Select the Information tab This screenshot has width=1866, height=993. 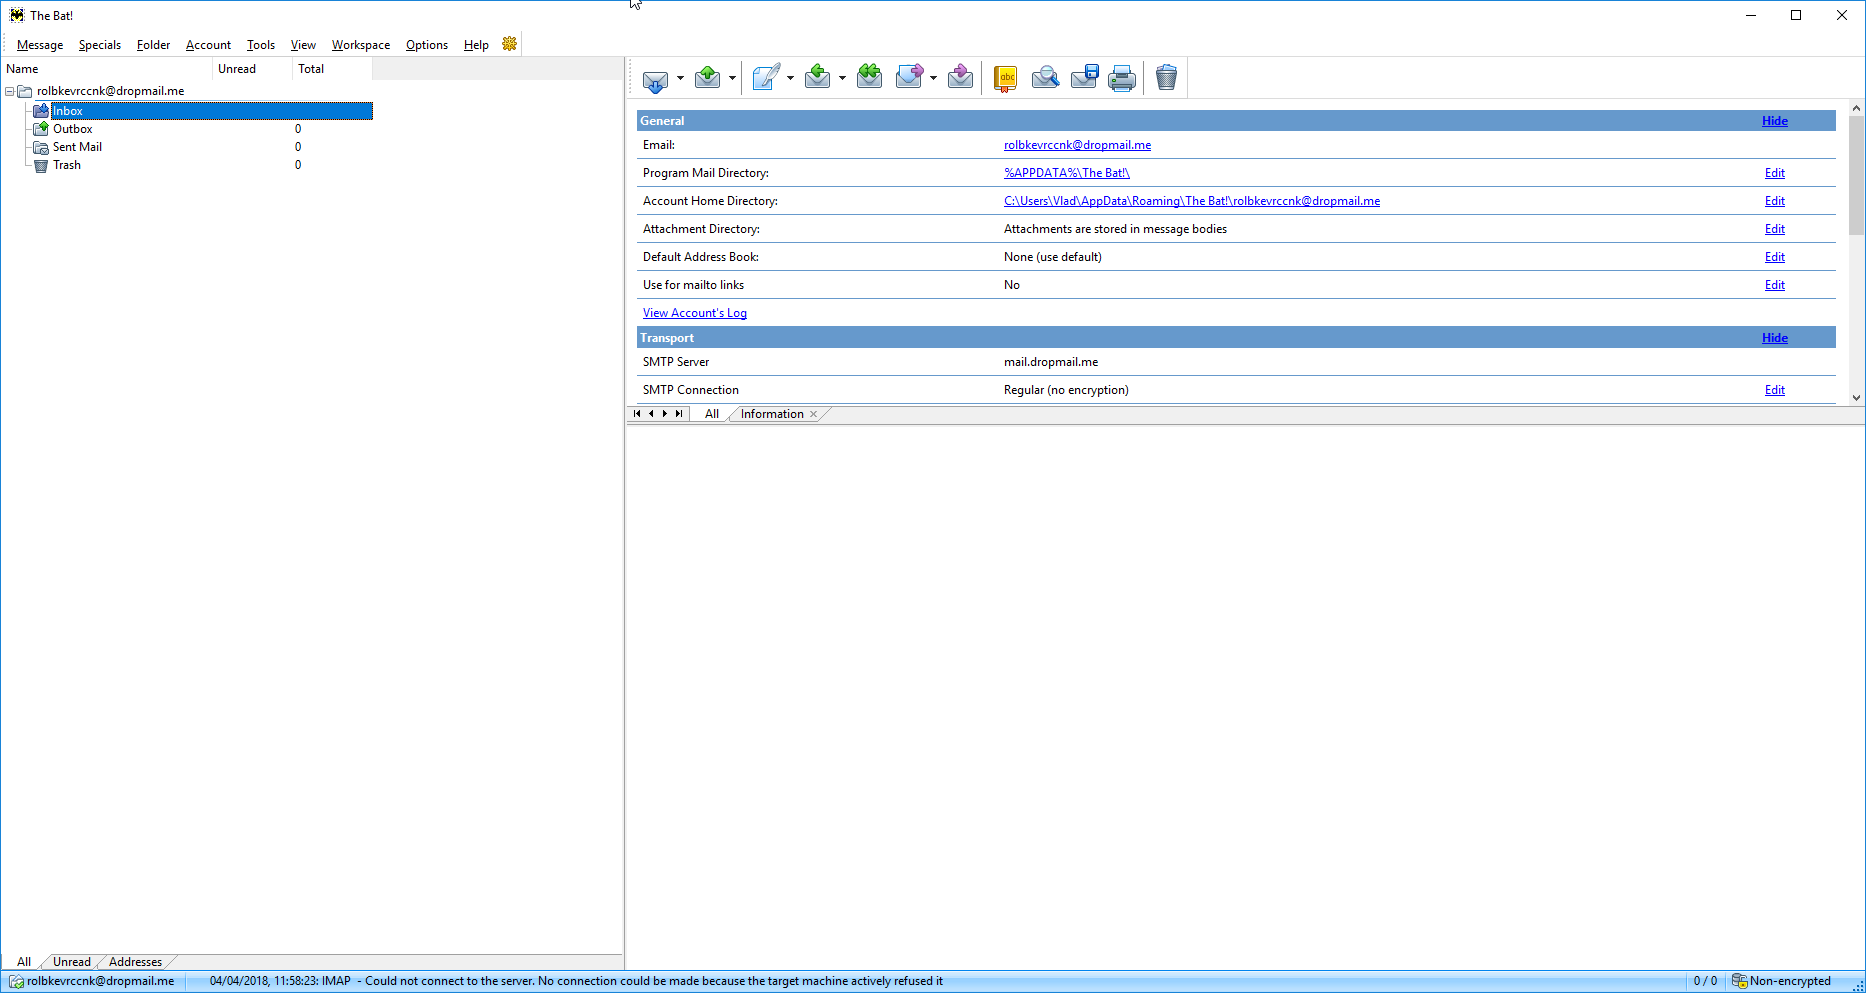point(772,414)
